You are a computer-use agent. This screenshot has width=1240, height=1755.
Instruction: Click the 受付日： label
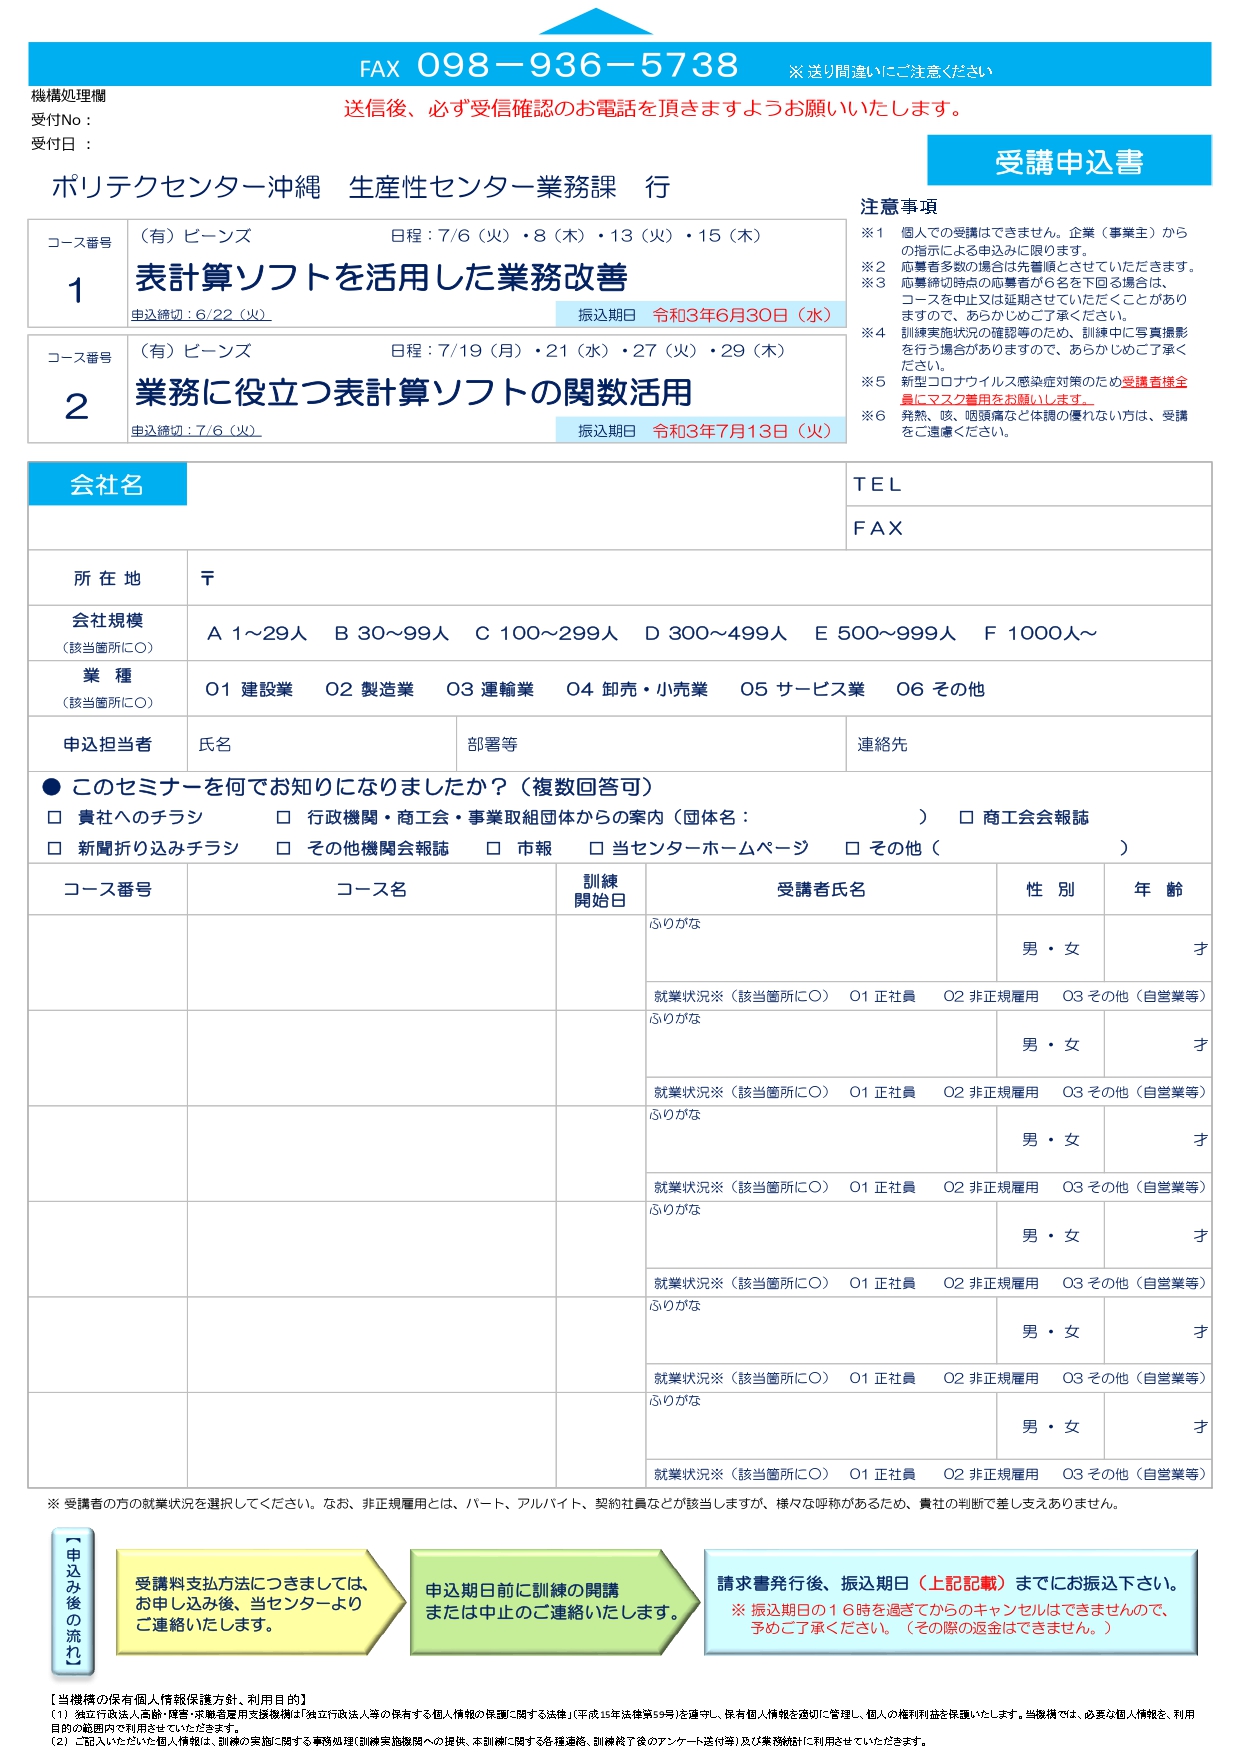tap(61, 144)
